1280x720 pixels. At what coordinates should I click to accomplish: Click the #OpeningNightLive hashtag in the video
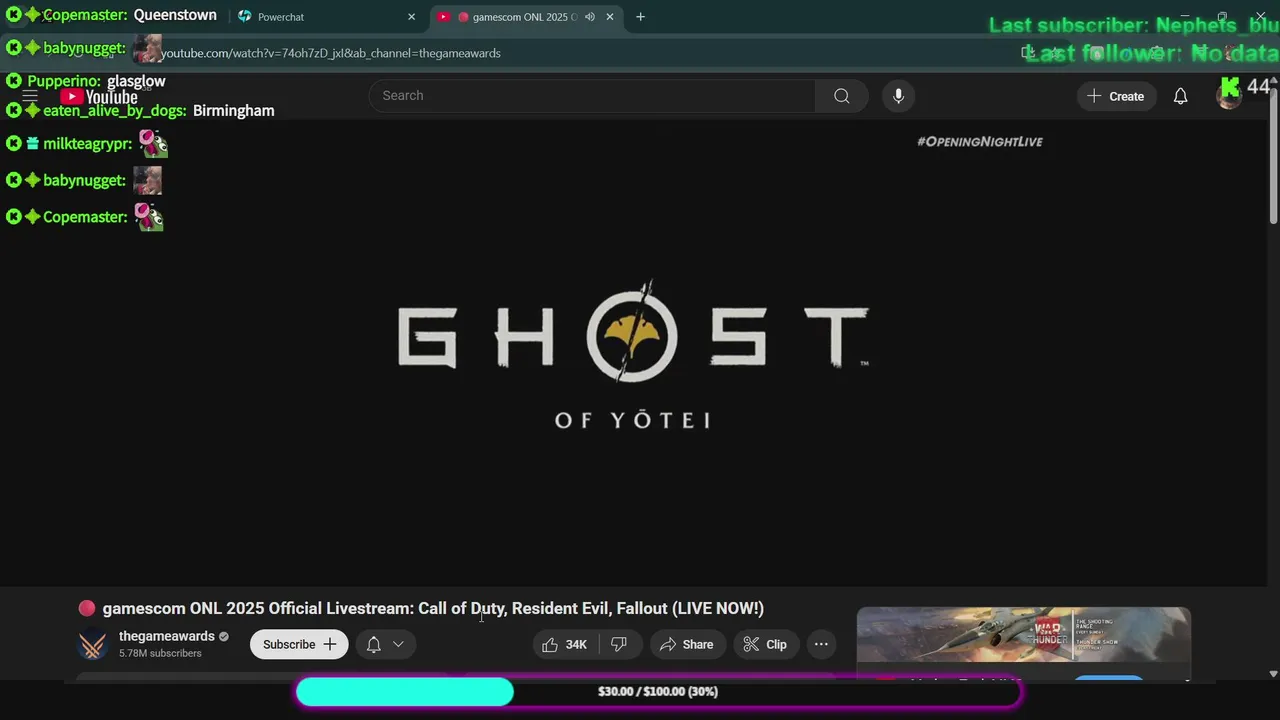(x=980, y=142)
